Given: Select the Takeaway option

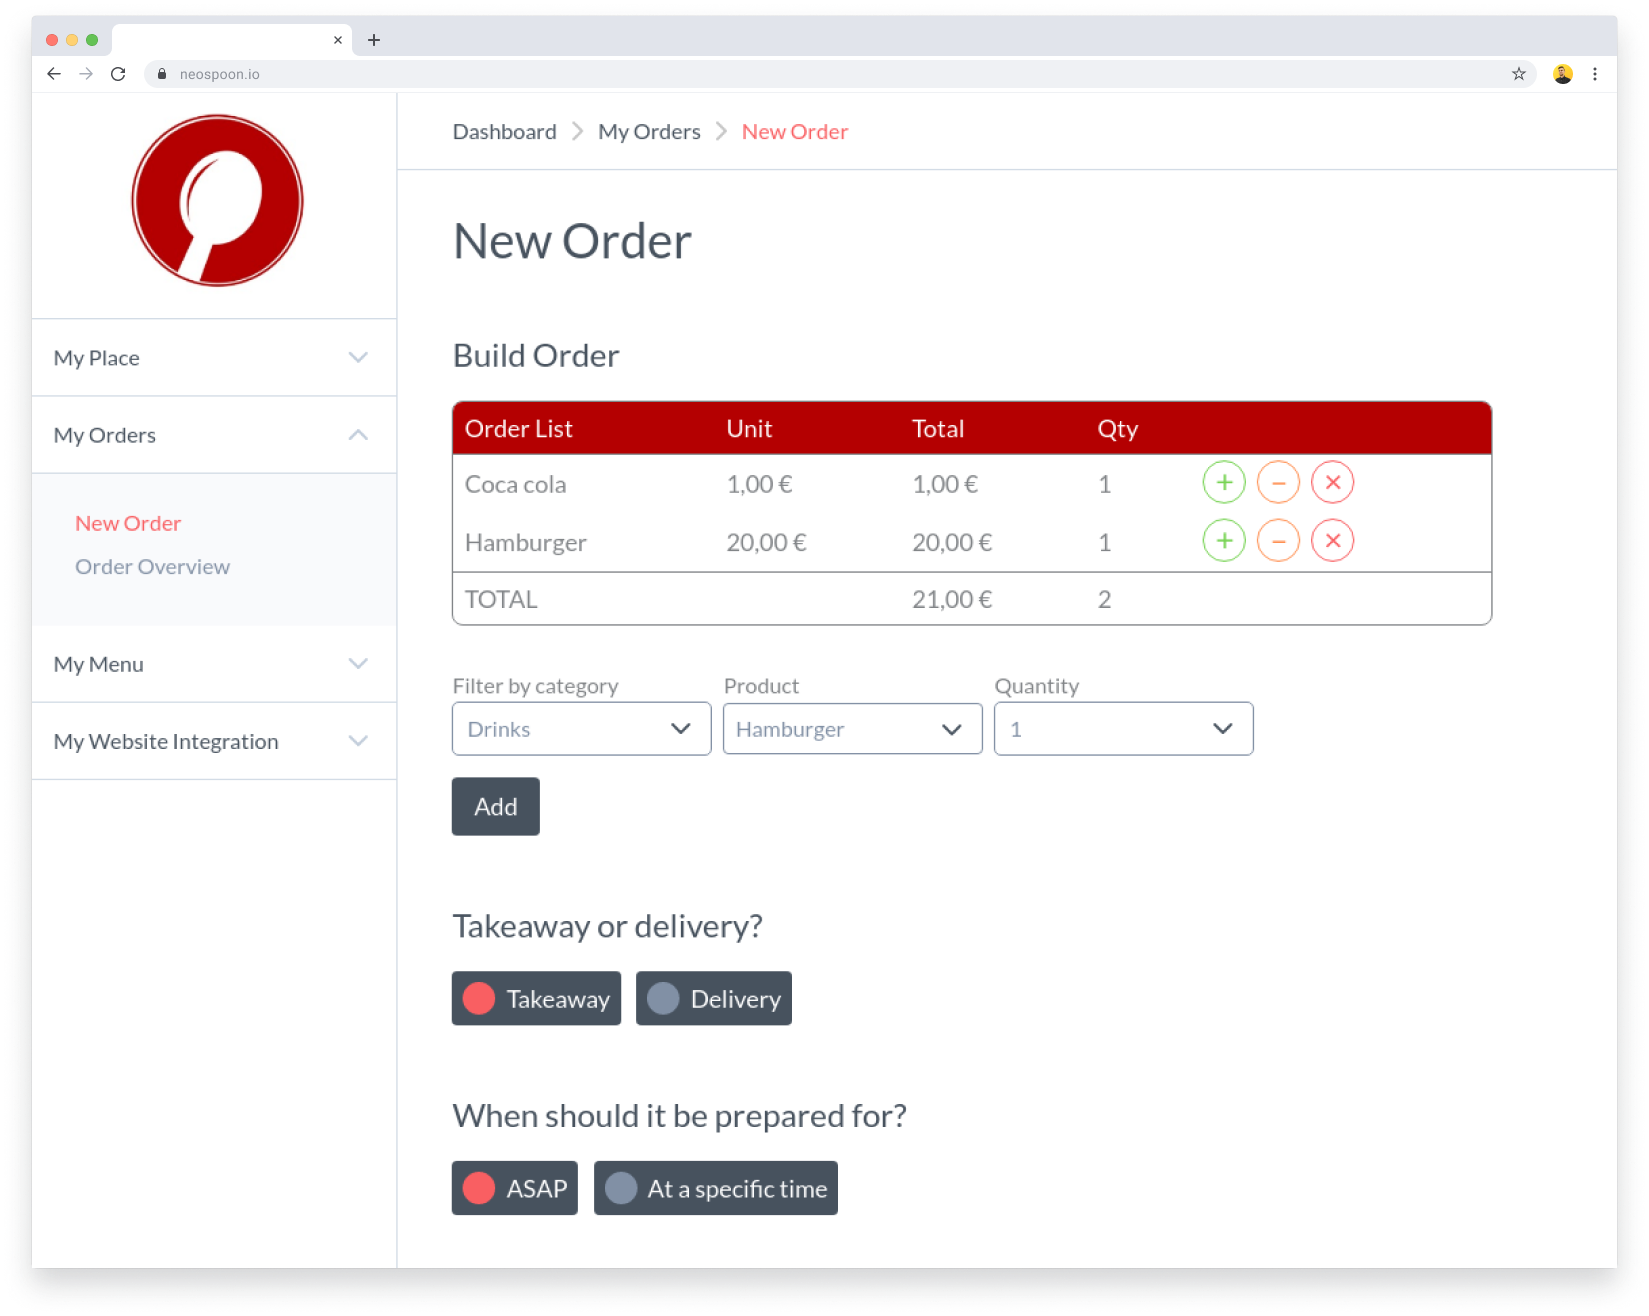Looking at the screenshot, I should (x=536, y=998).
